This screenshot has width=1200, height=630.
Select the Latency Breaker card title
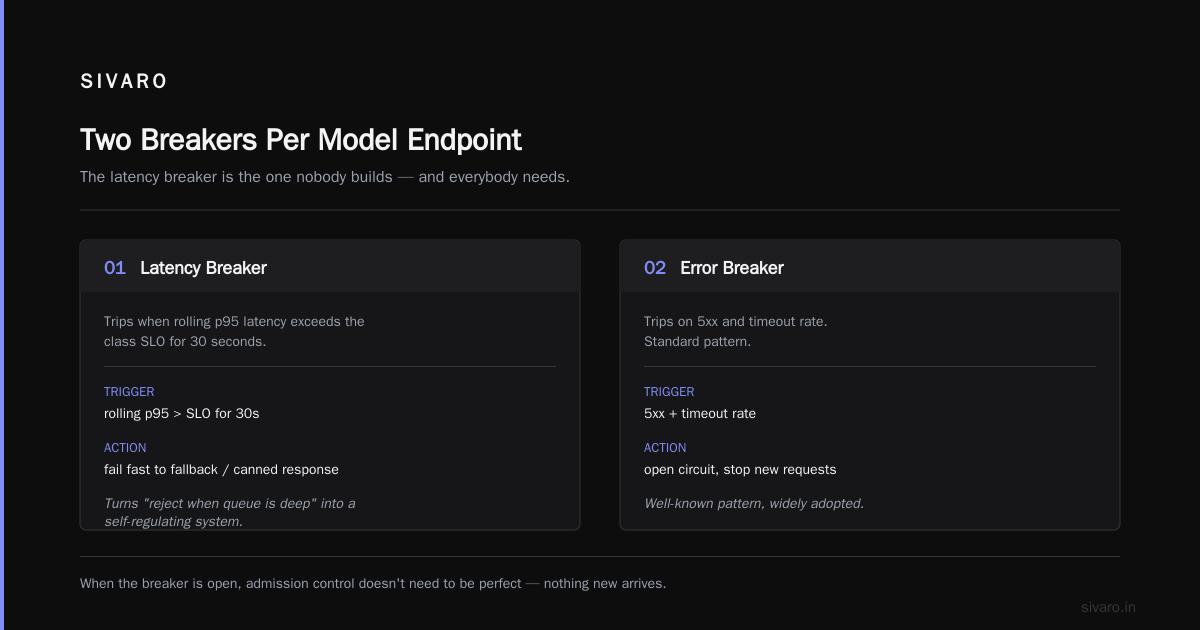point(203,268)
